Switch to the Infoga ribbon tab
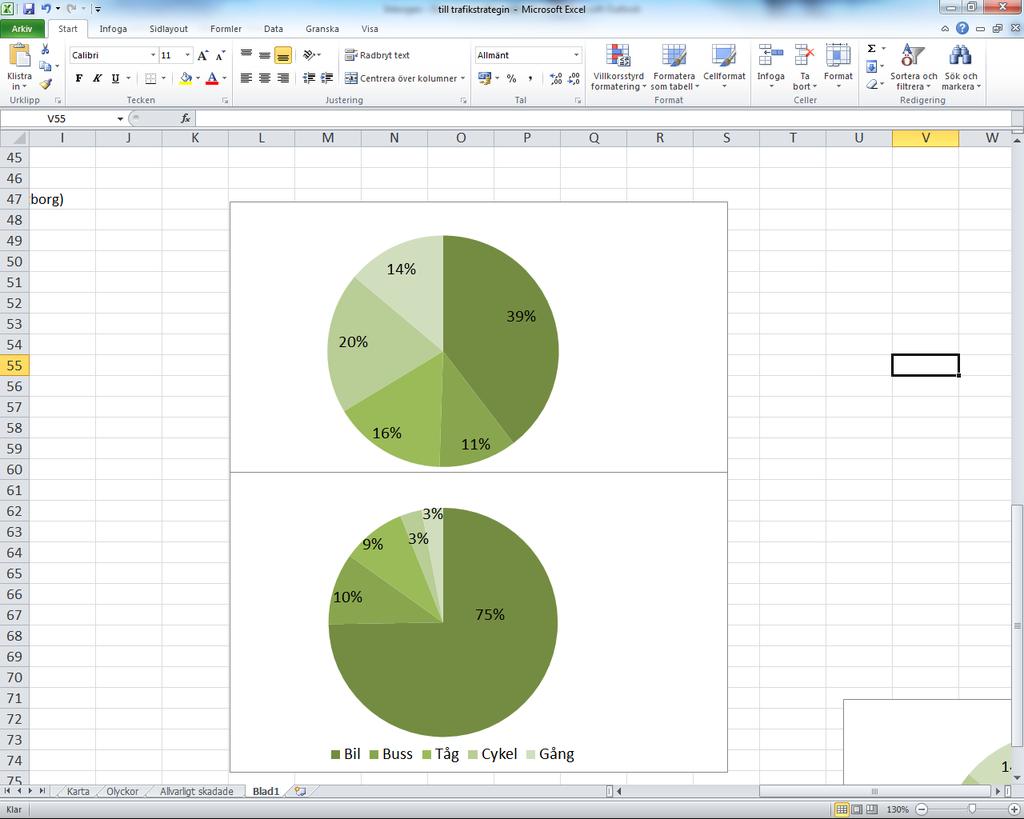The width and height of the screenshot is (1024, 819). point(113,29)
